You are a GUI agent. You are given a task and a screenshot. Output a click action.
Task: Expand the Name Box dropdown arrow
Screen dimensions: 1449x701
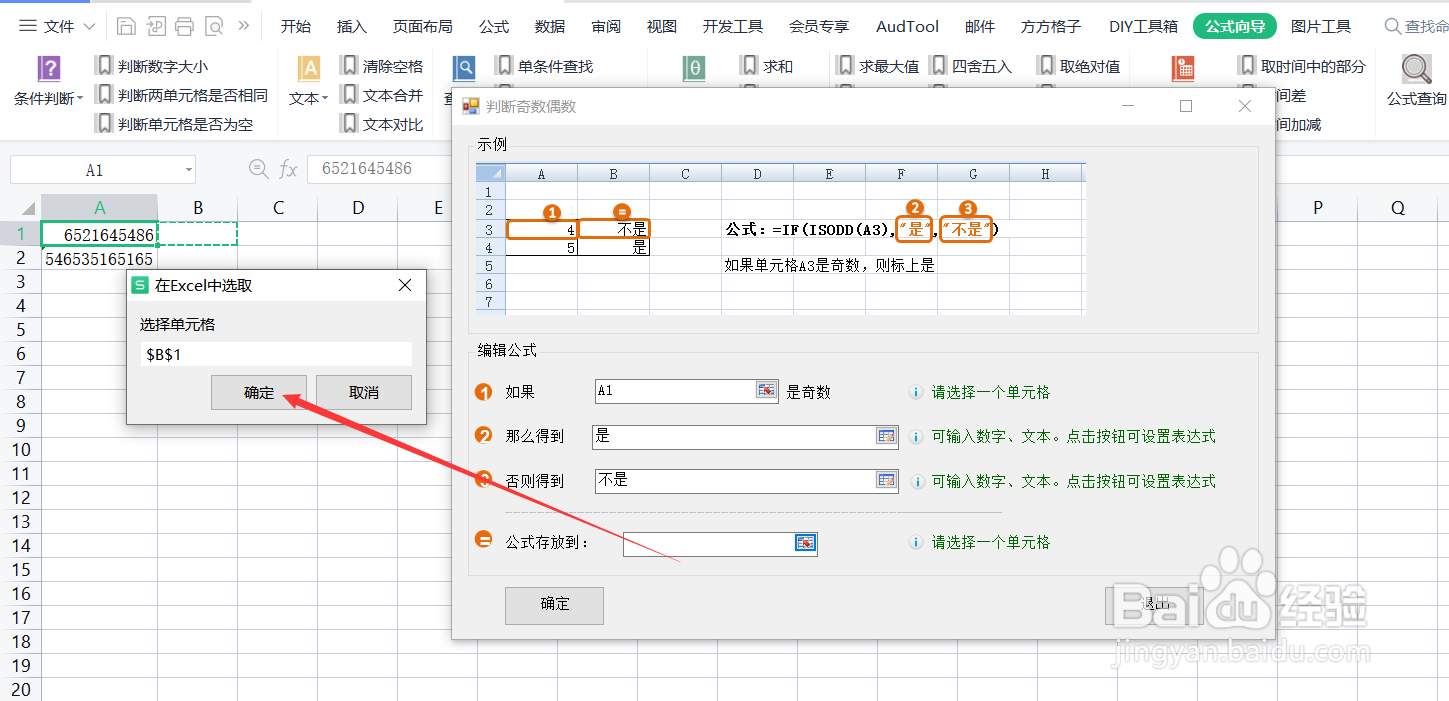189,170
